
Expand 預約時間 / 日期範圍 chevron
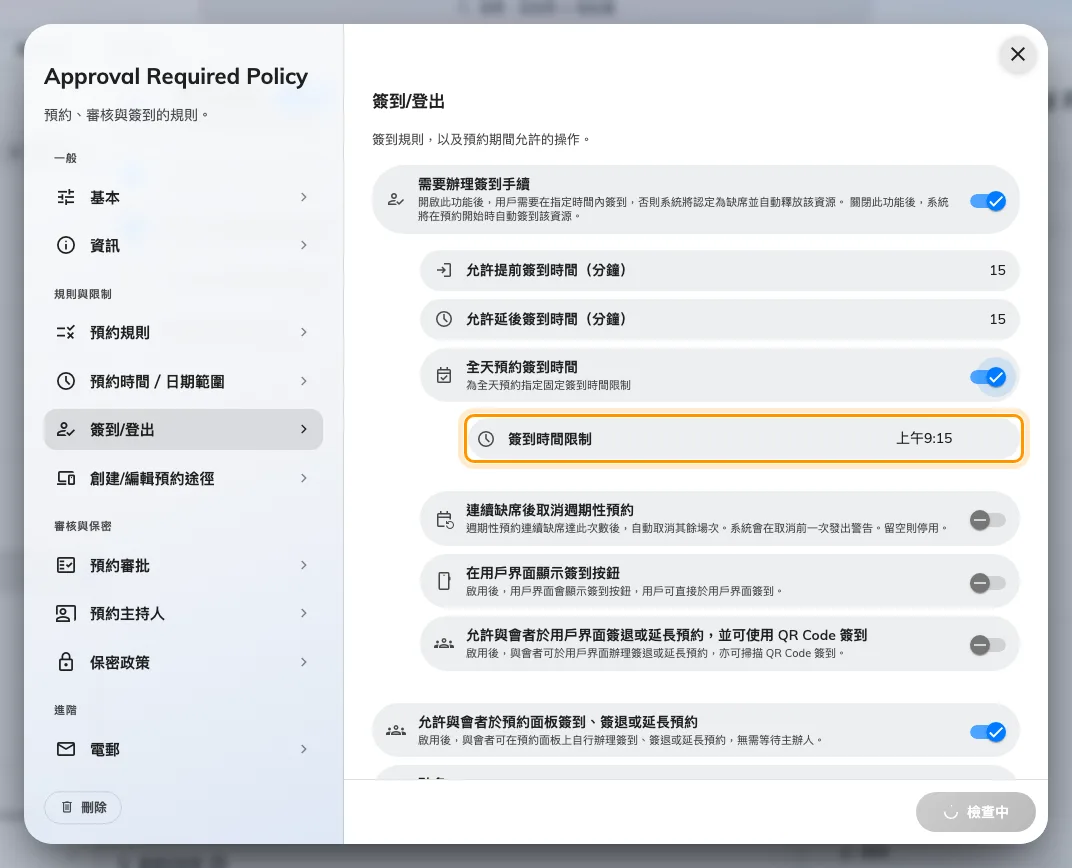(304, 381)
